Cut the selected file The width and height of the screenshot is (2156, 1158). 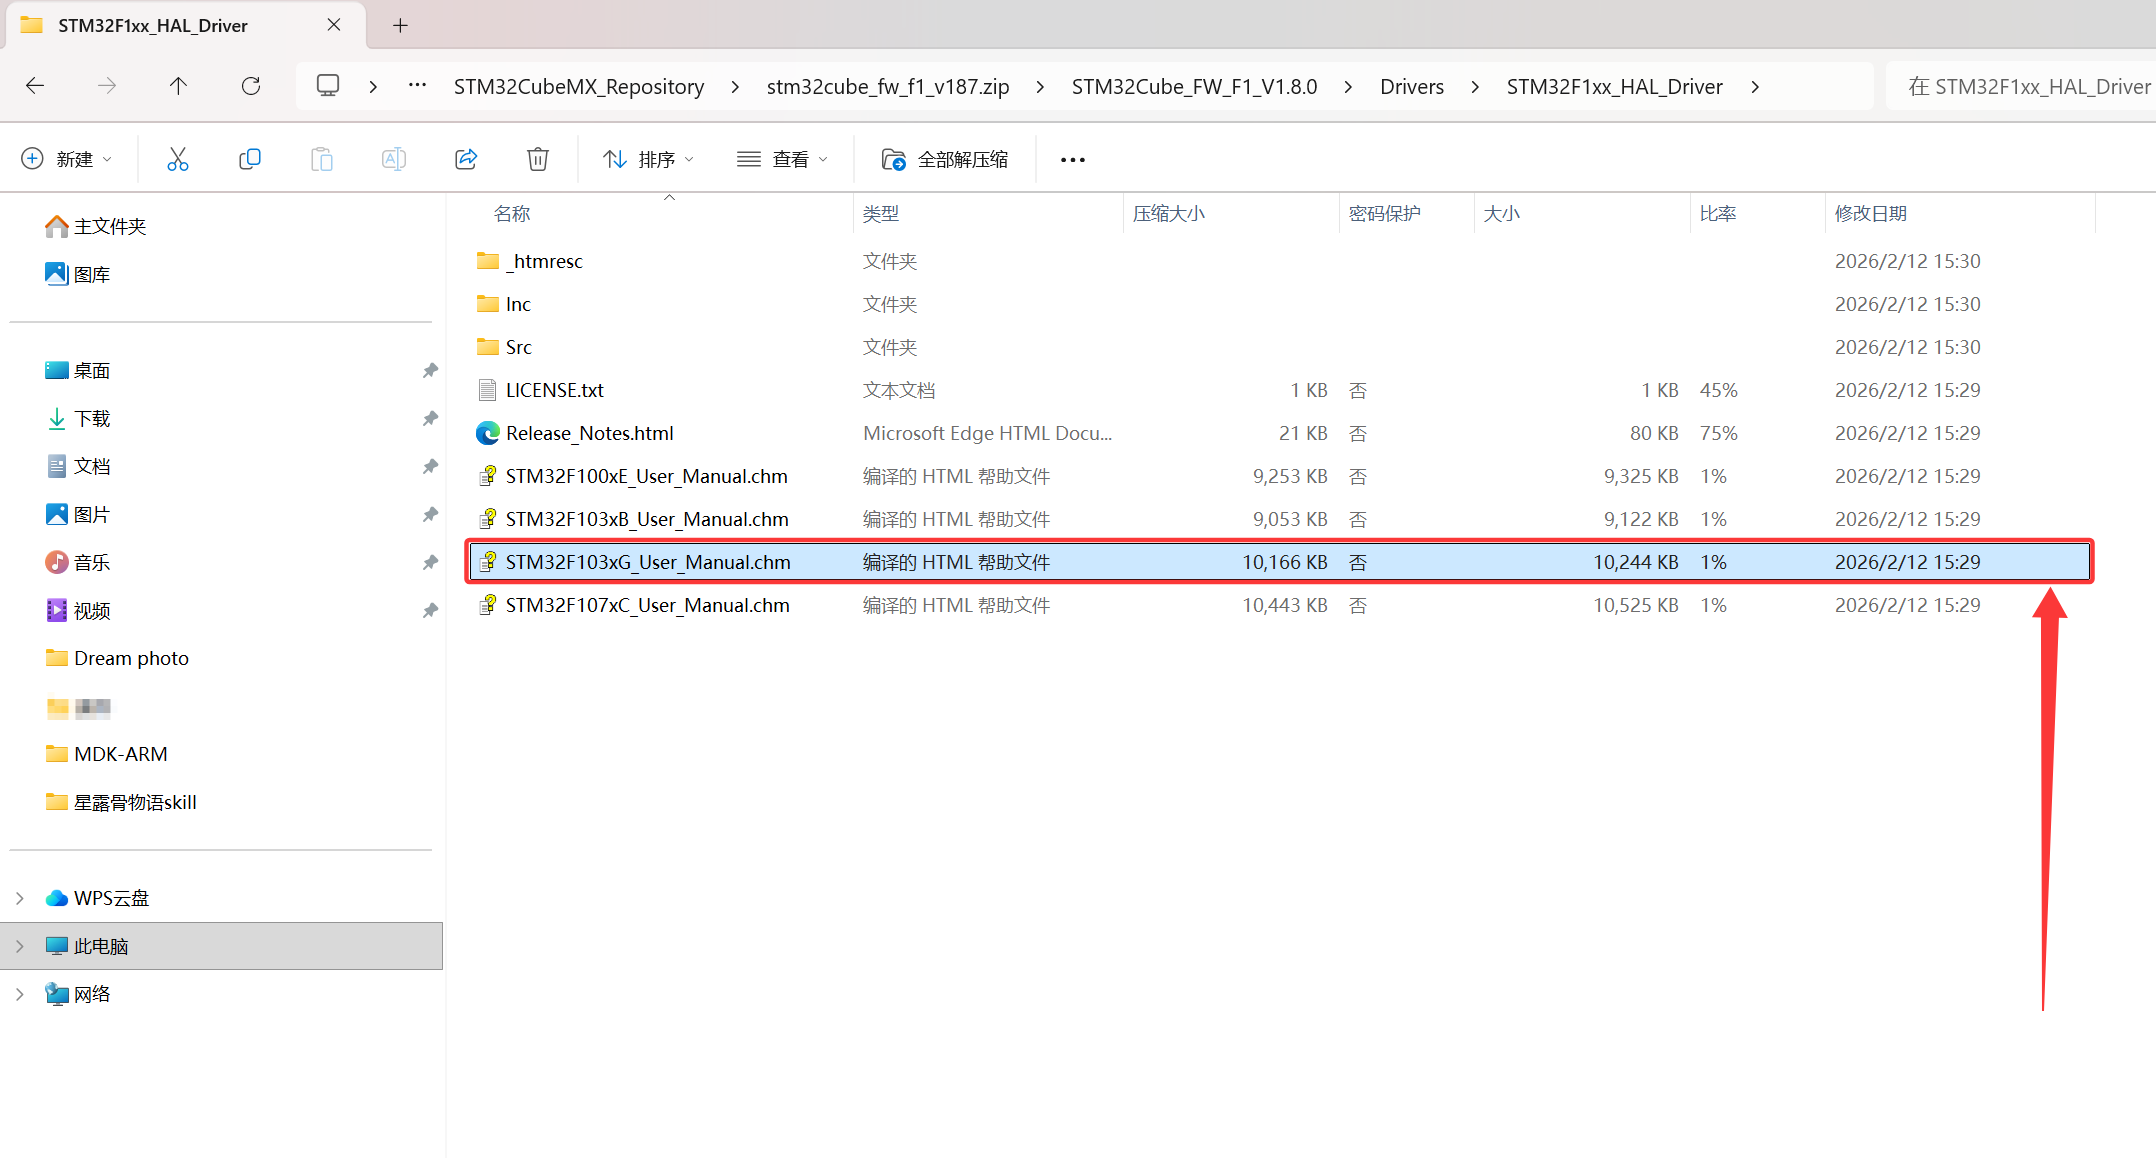[x=178, y=159]
